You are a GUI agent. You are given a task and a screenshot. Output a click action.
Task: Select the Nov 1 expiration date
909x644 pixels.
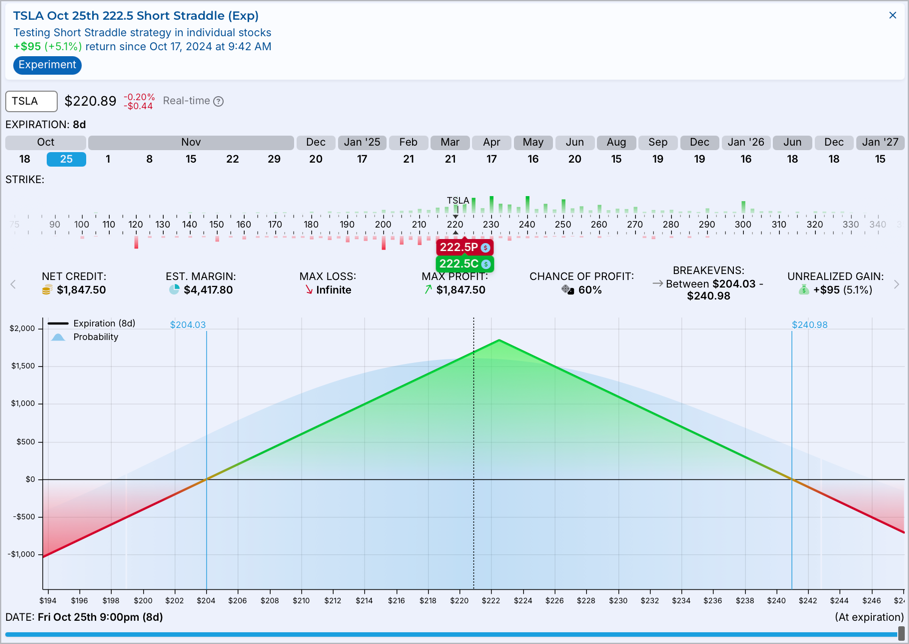pos(108,159)
